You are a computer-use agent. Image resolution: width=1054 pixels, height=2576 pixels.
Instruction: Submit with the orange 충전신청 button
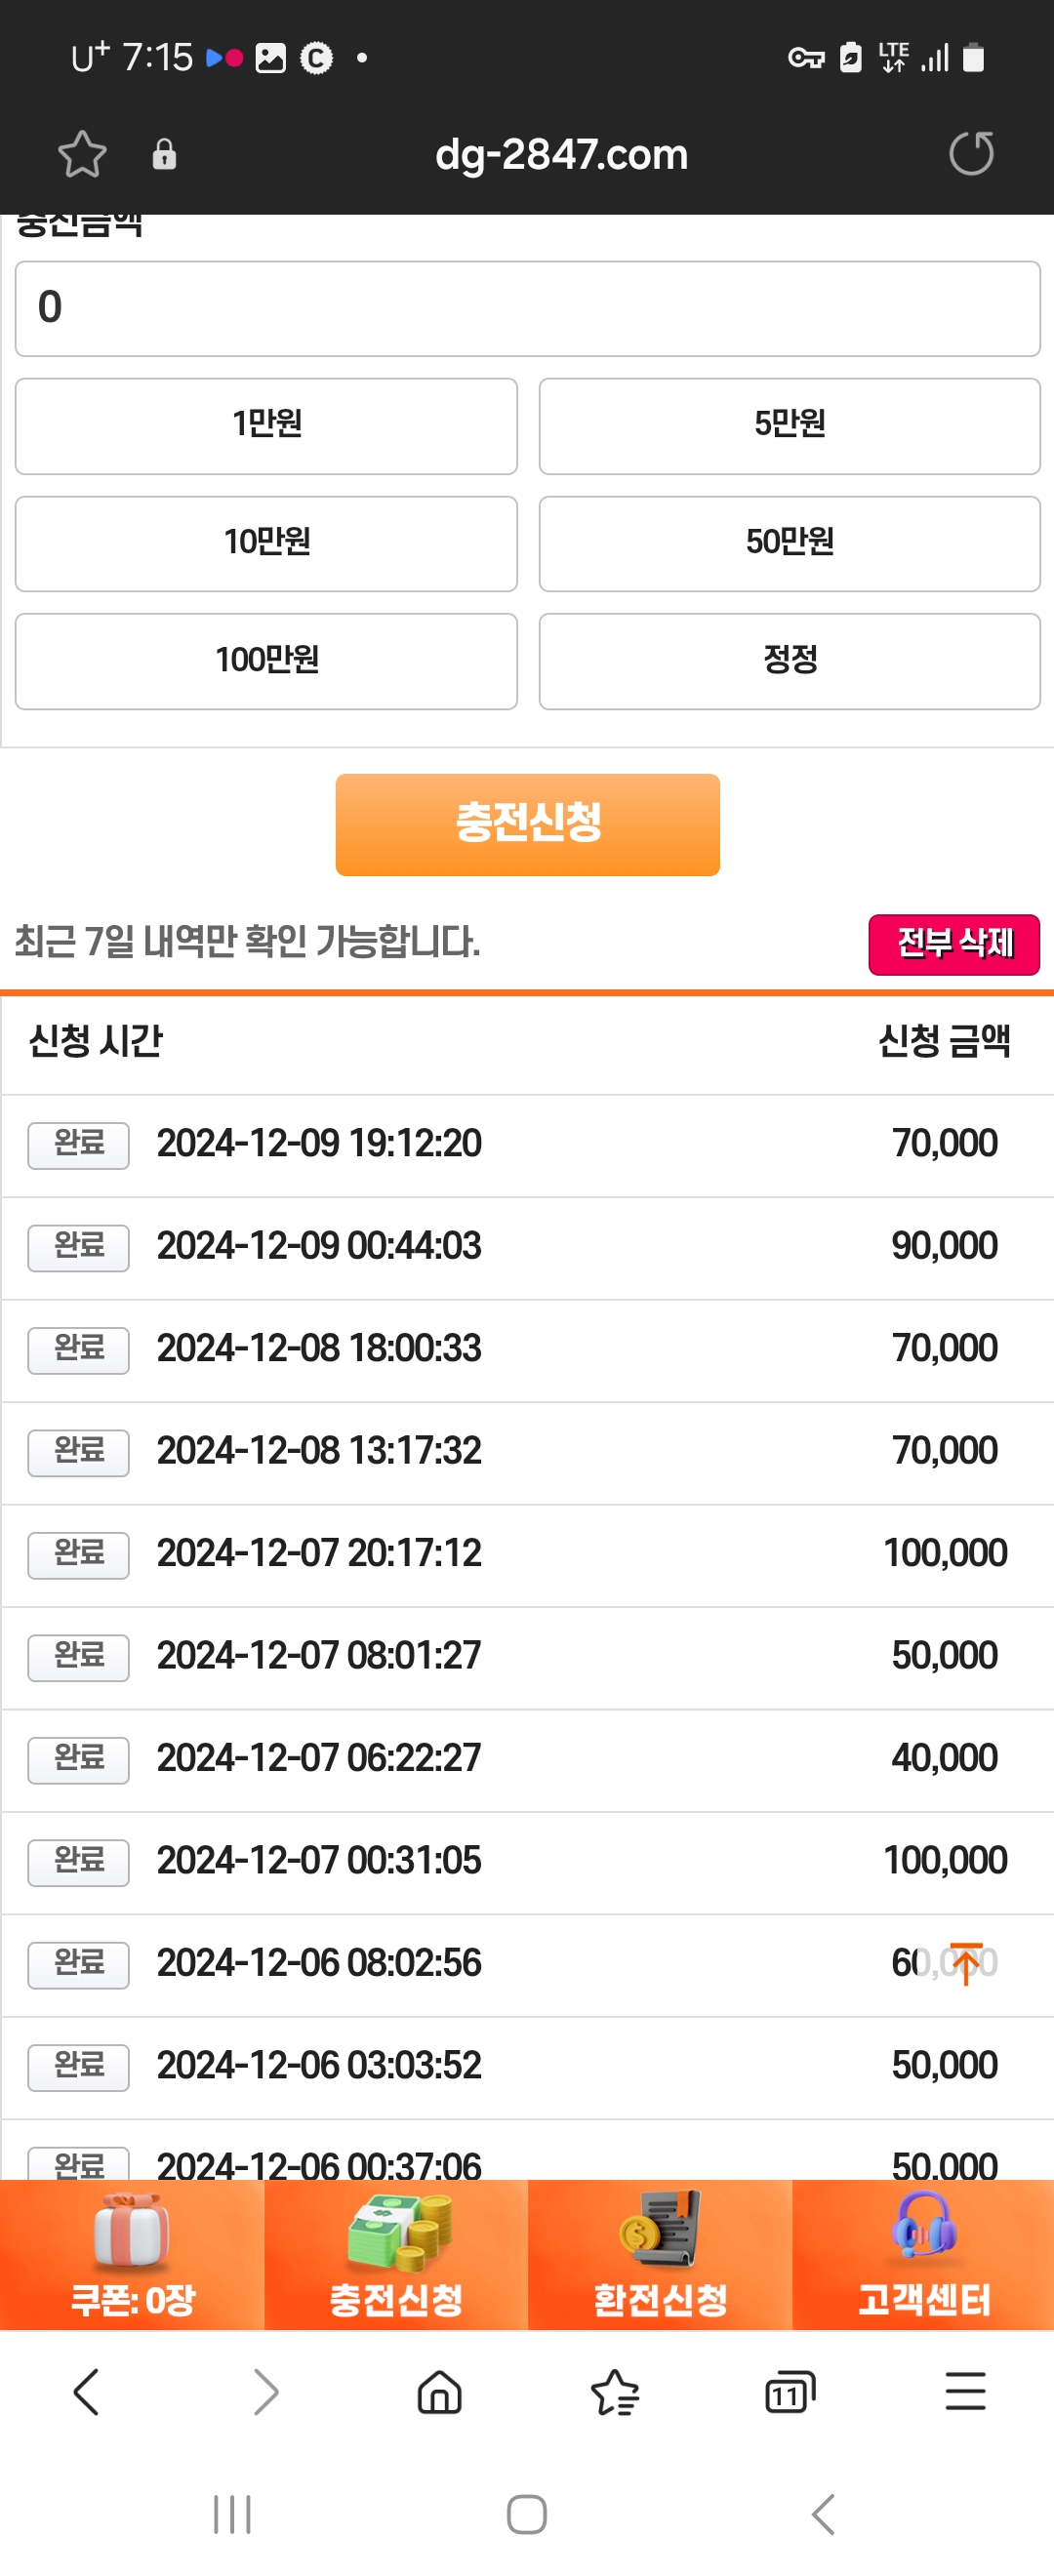527,824
